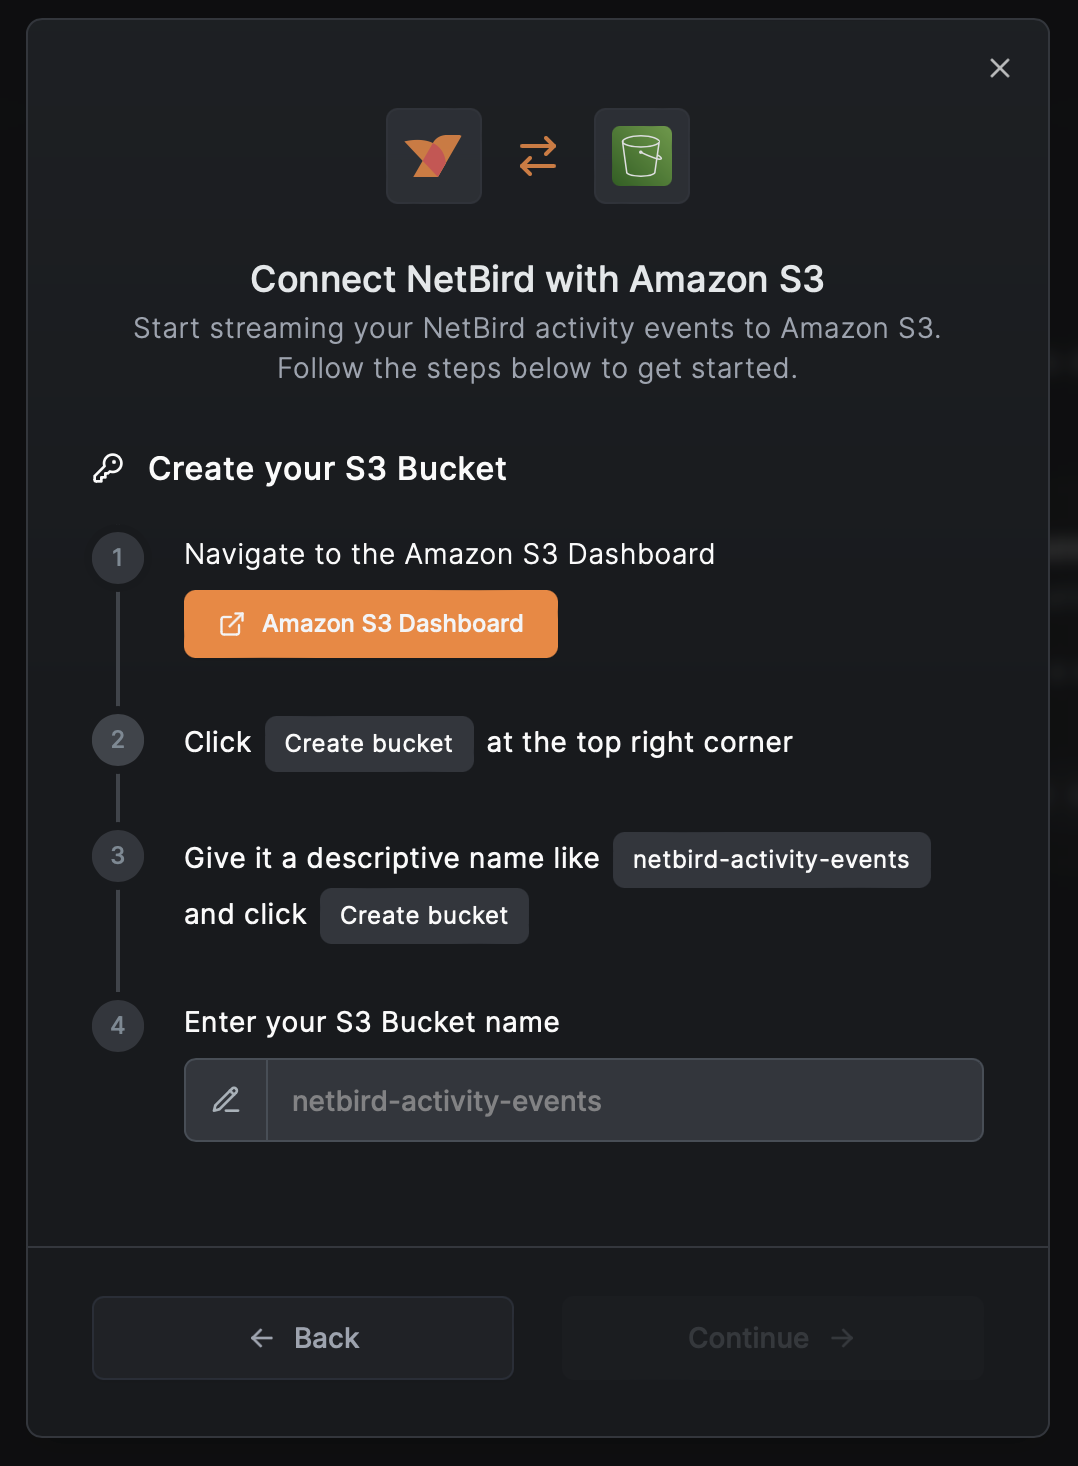The width and height of the screenshot is (1078, 1466).
Task: Click the Amazon S3 bucket icon
Action: click(641, 156)
